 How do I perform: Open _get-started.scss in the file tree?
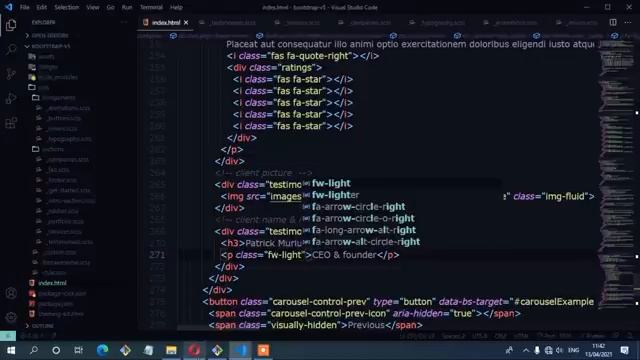68,191
